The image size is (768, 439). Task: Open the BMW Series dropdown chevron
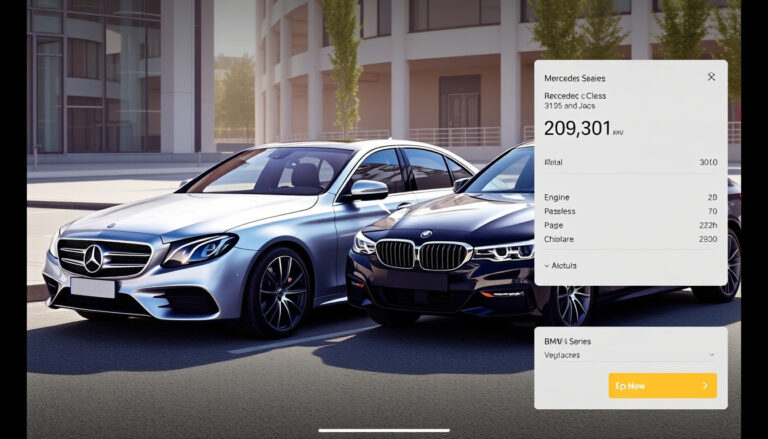pyautogui.click(x=712, y=355)
